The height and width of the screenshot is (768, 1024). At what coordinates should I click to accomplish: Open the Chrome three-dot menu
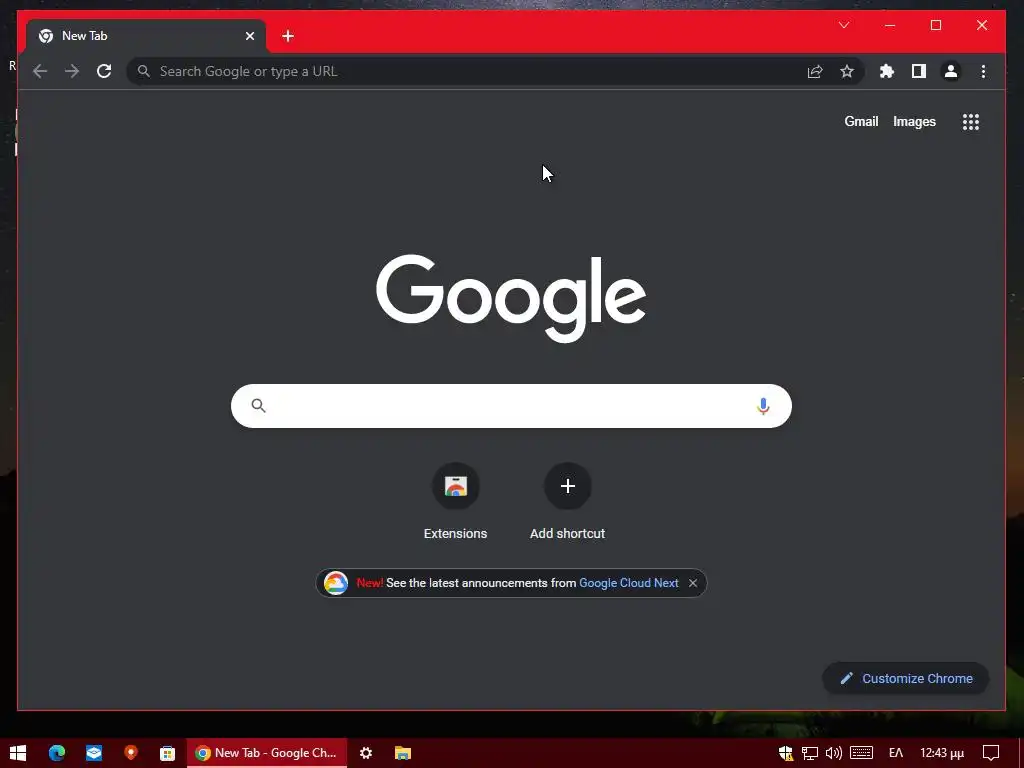tap(984, 71)
